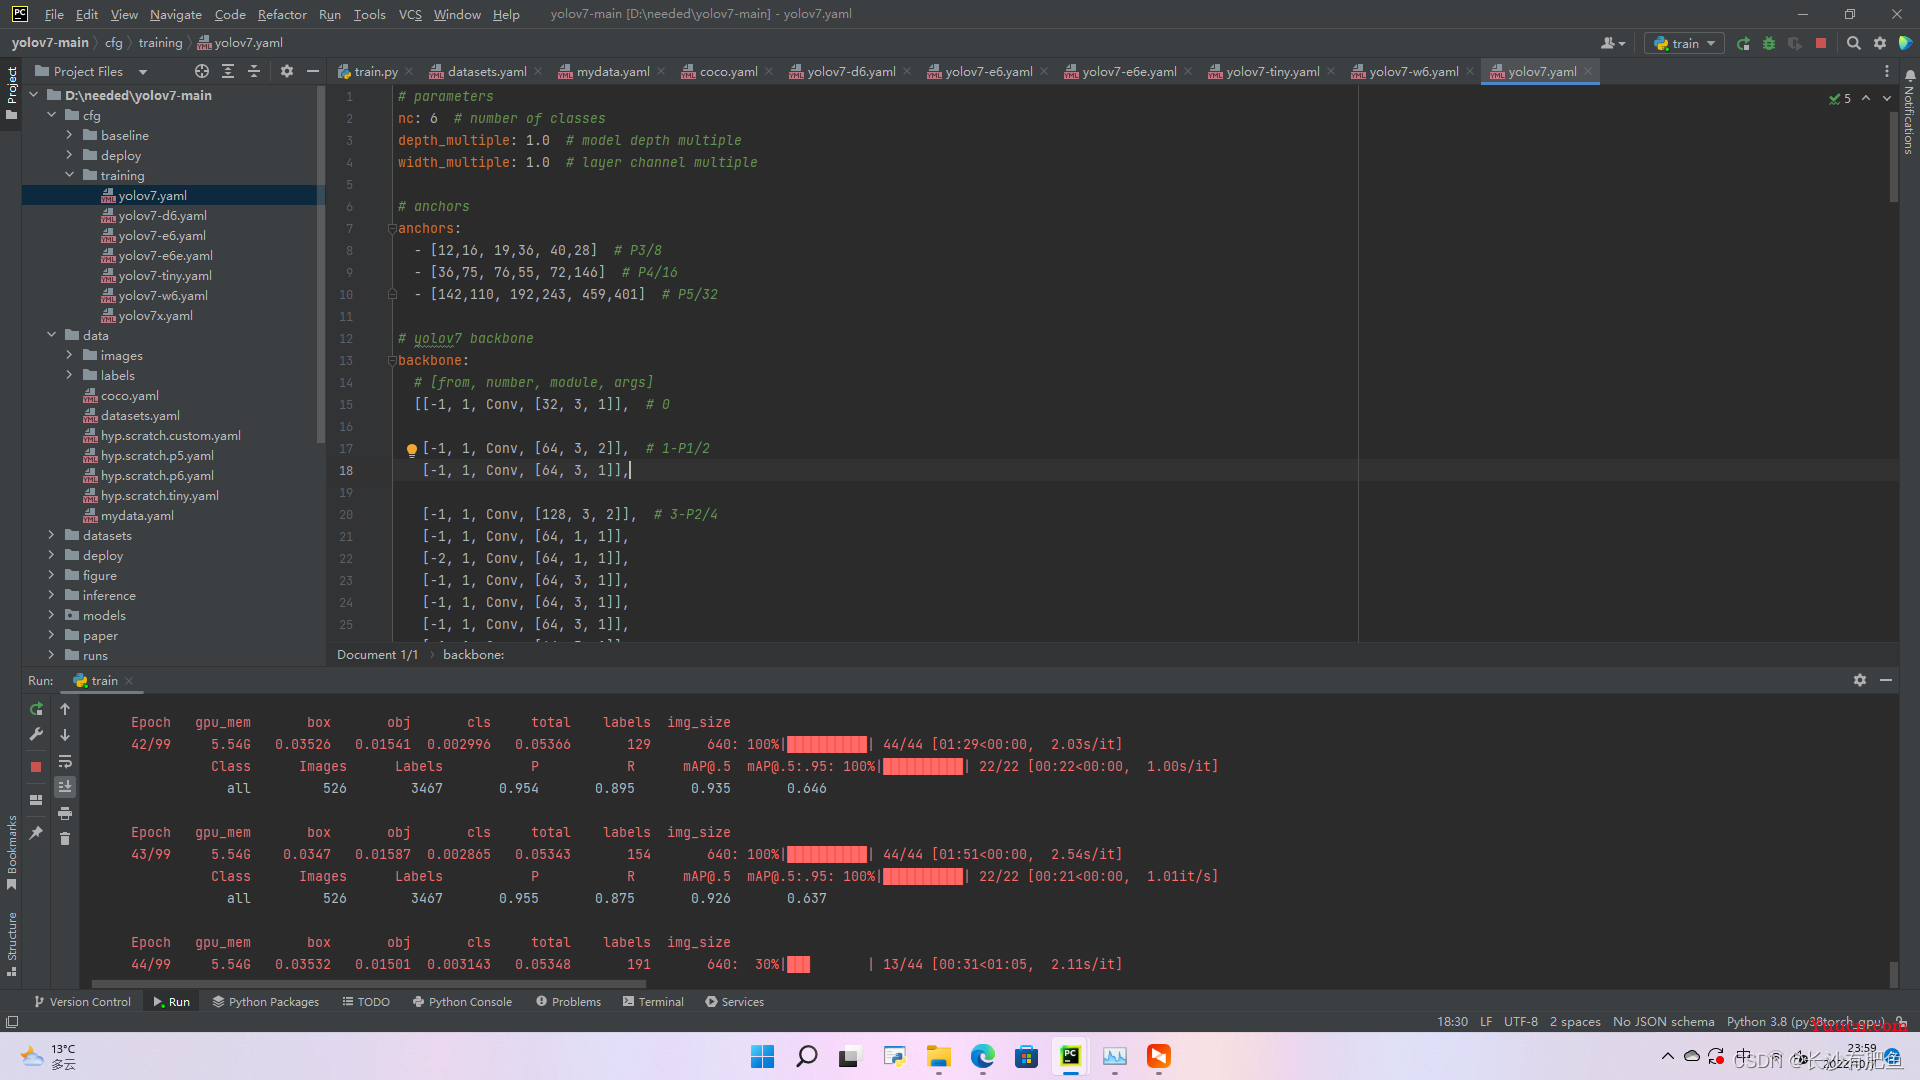
Task: Open Search Everywhere magnifier icon
Action: (x=1854, y=43)
